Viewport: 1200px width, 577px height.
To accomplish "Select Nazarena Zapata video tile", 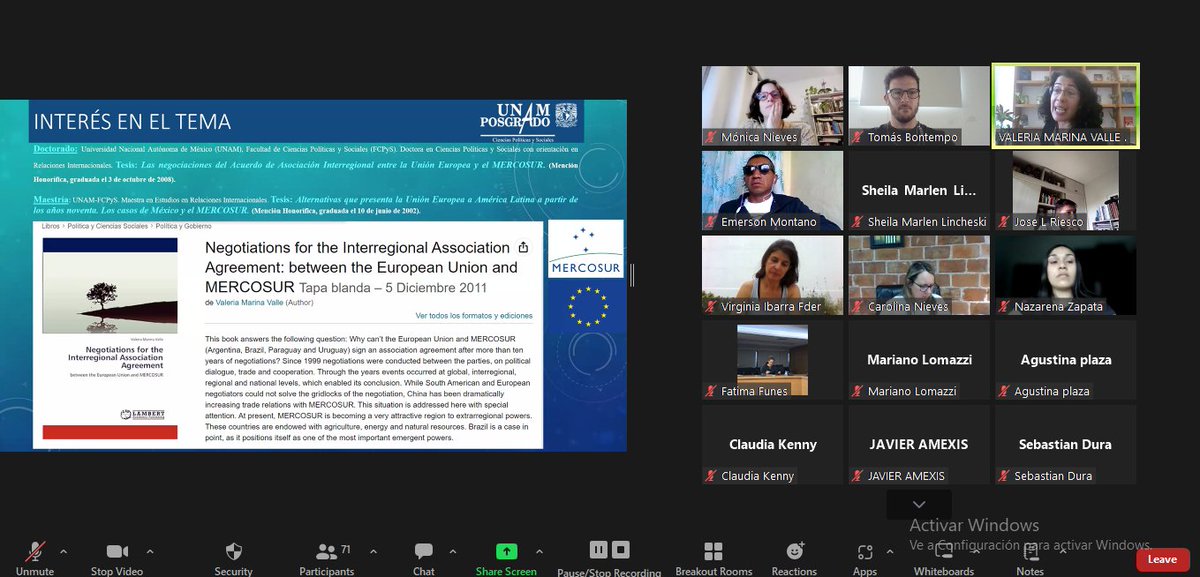I will (1065, 275).
